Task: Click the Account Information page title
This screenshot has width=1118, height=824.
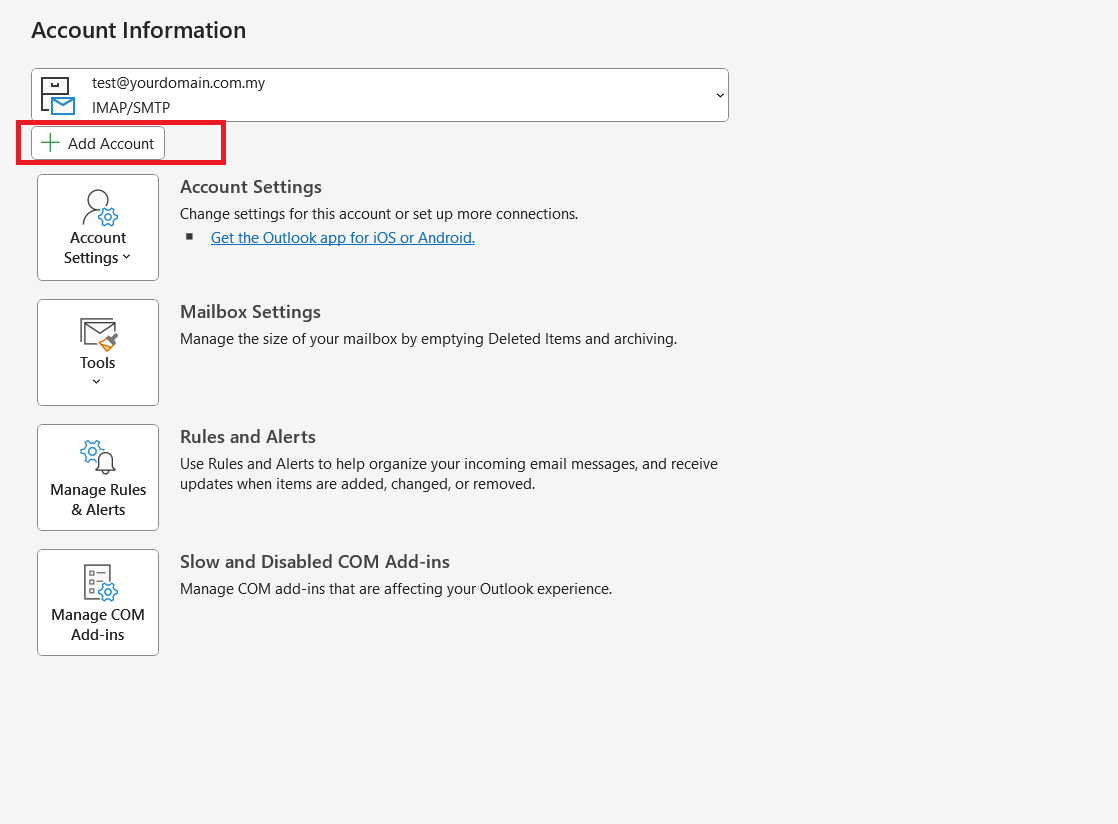Action: coord(138,30)
